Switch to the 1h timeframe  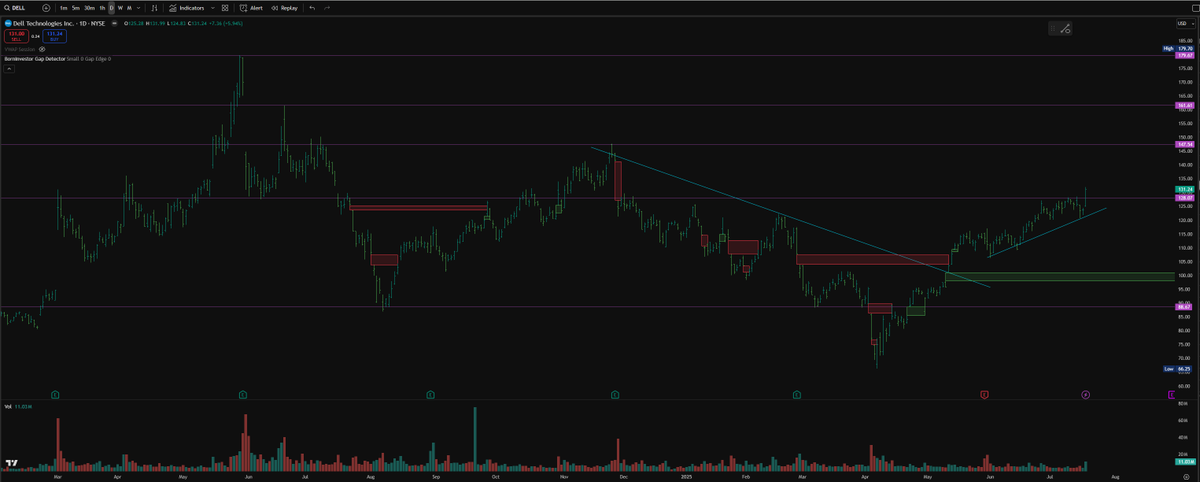[102, 8]
